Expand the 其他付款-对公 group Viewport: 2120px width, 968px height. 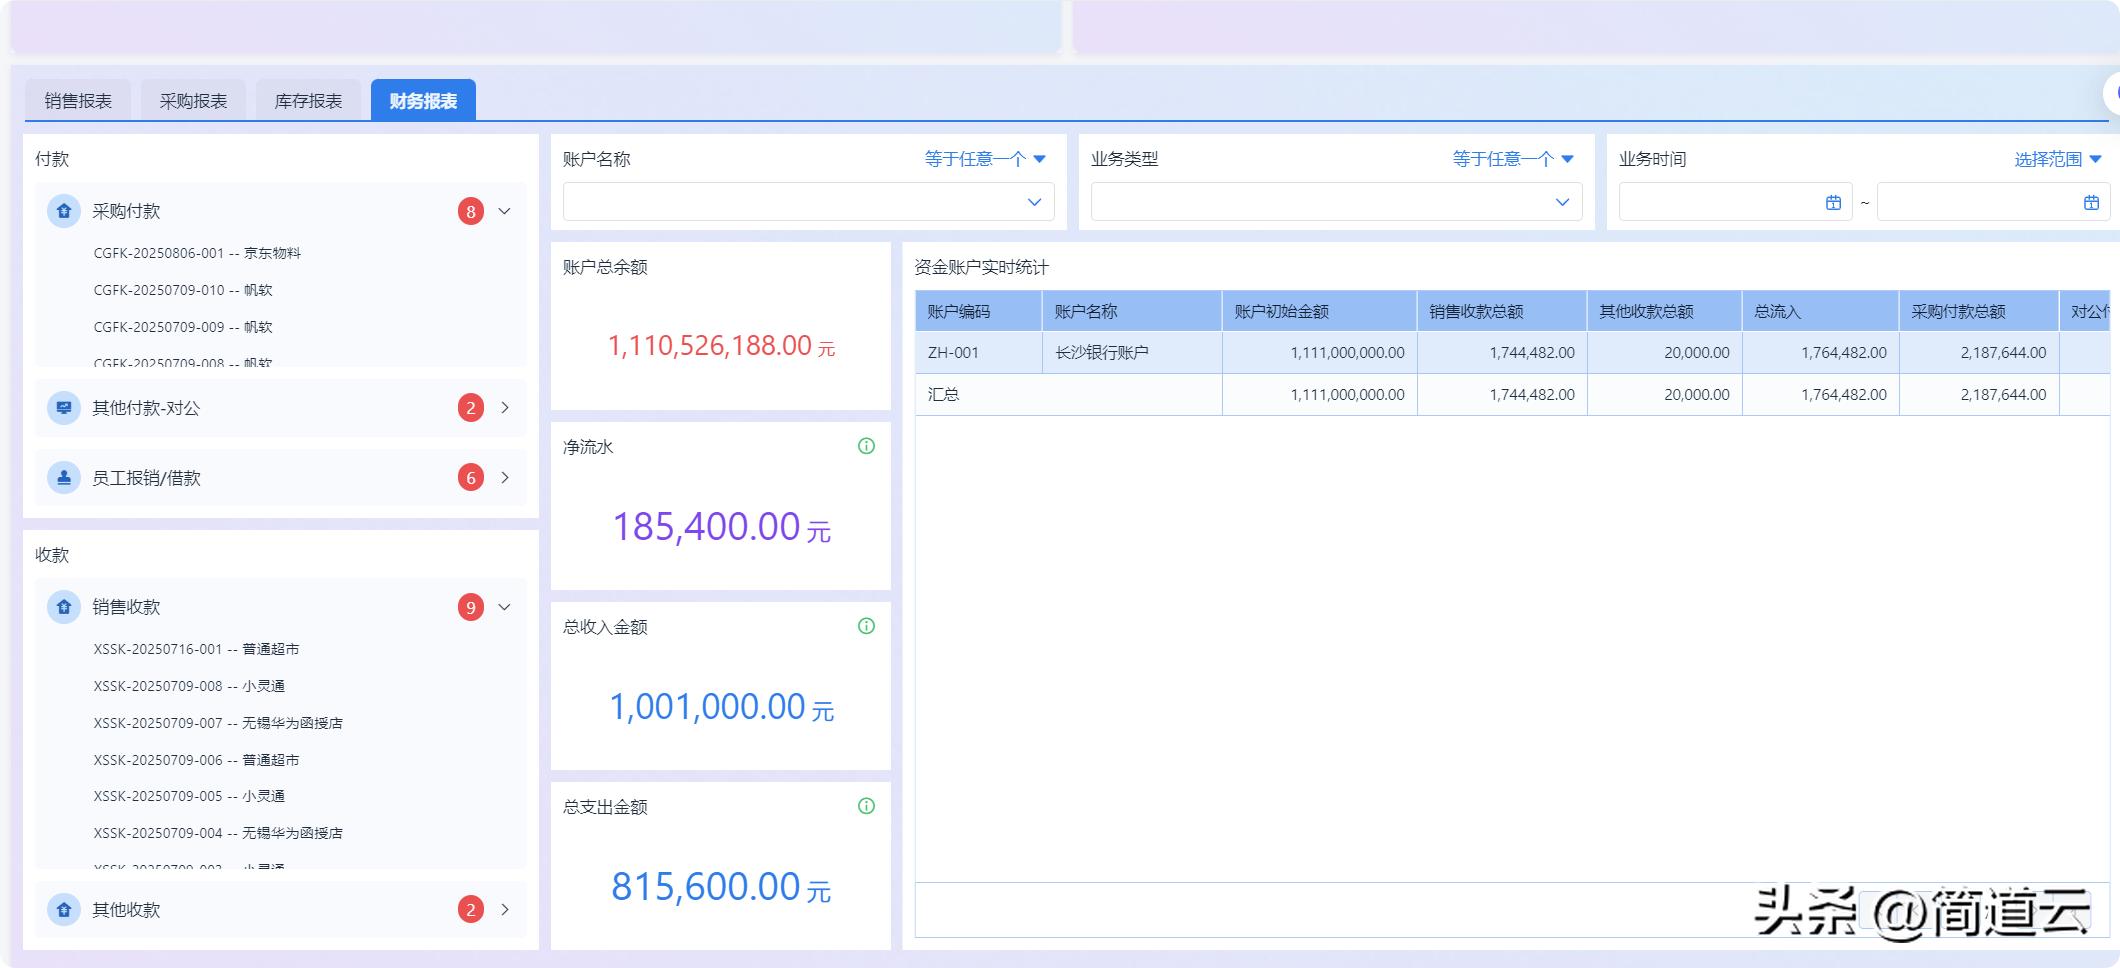click(x=505, y=408)
